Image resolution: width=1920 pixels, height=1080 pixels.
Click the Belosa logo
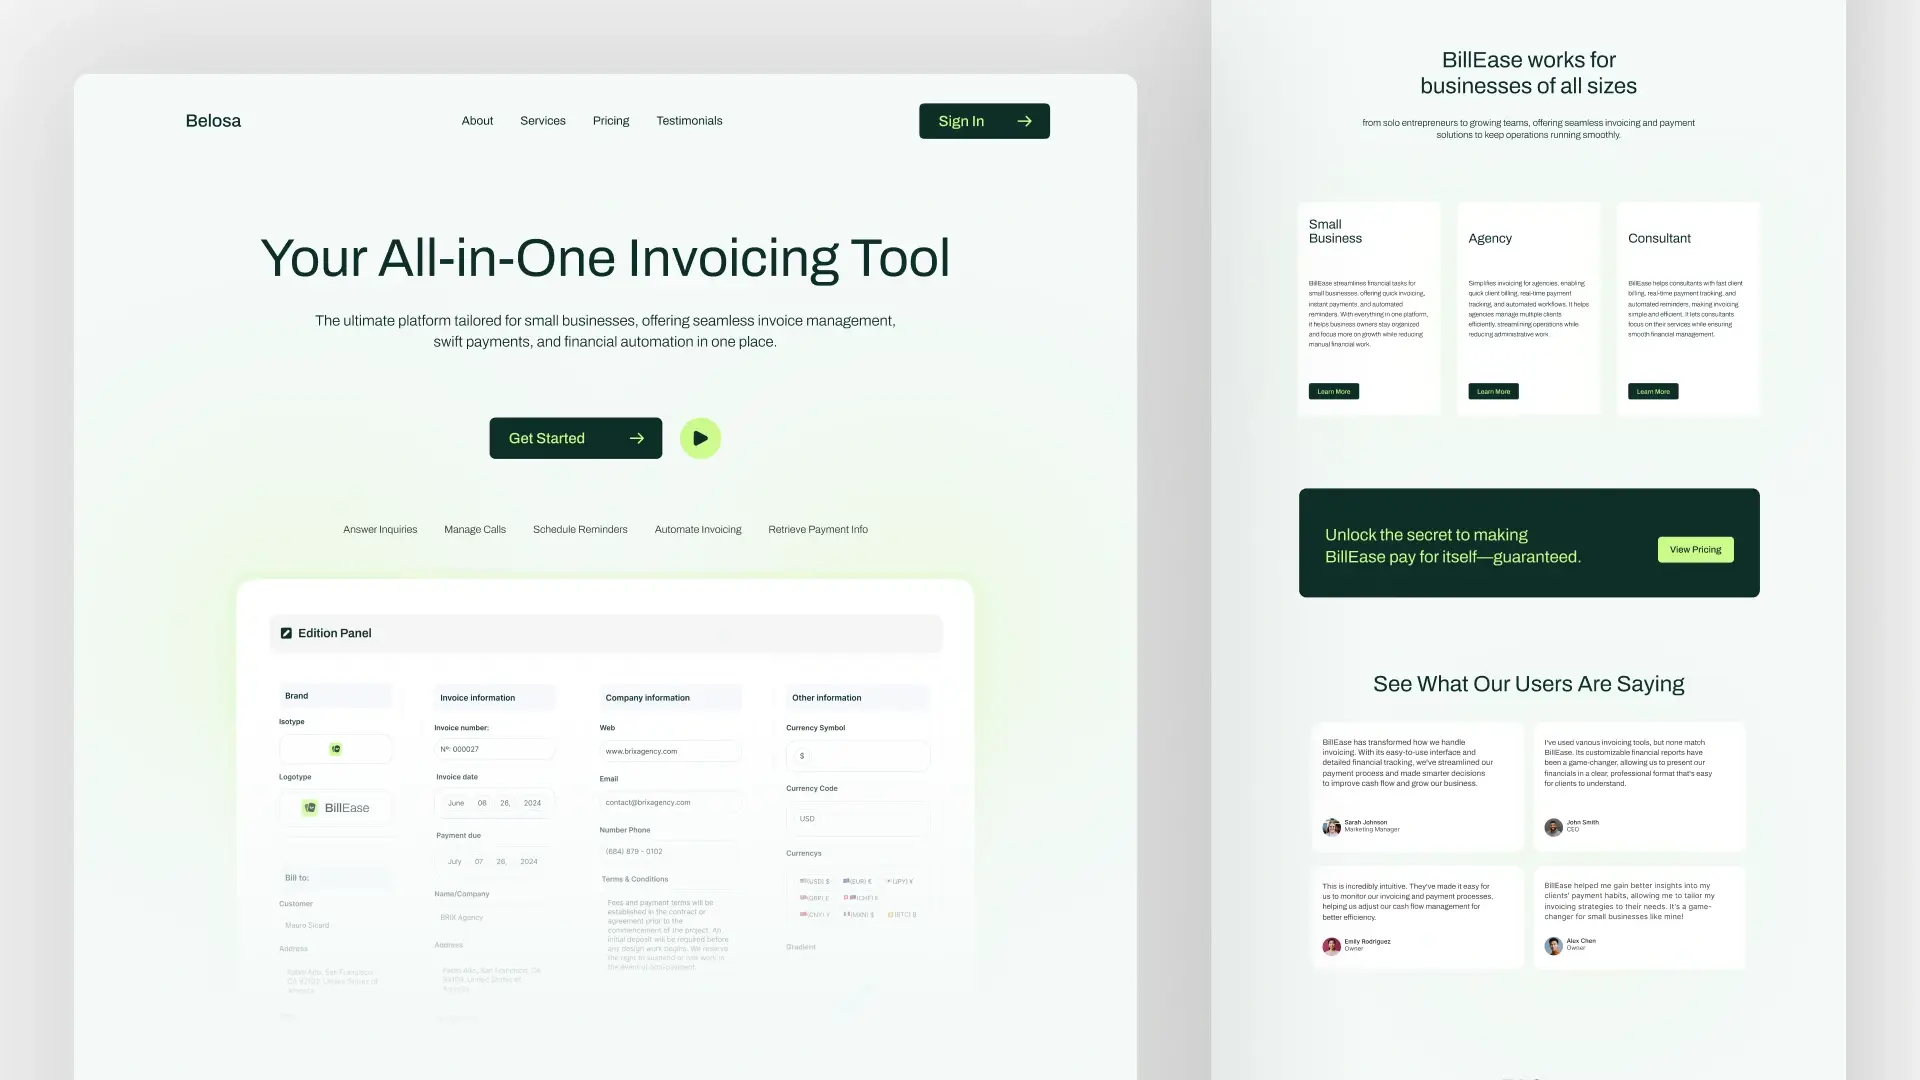point(213,121)
